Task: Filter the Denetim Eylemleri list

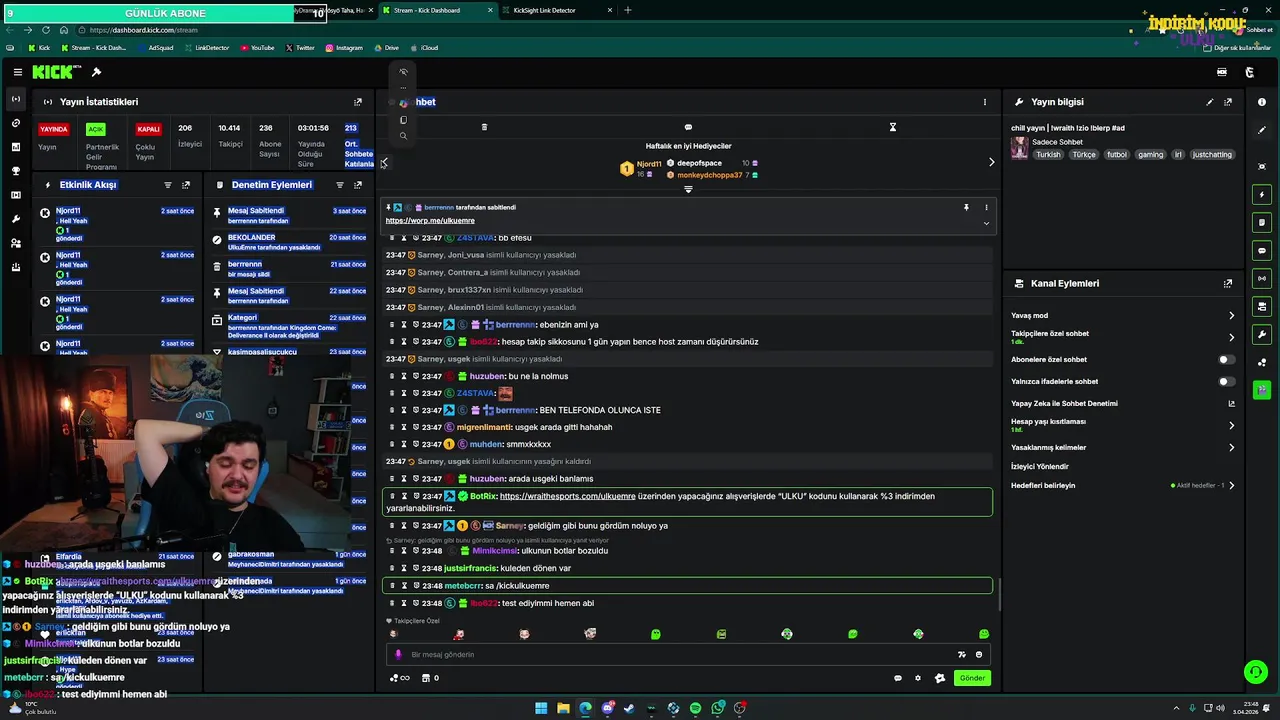Action: 340,185
